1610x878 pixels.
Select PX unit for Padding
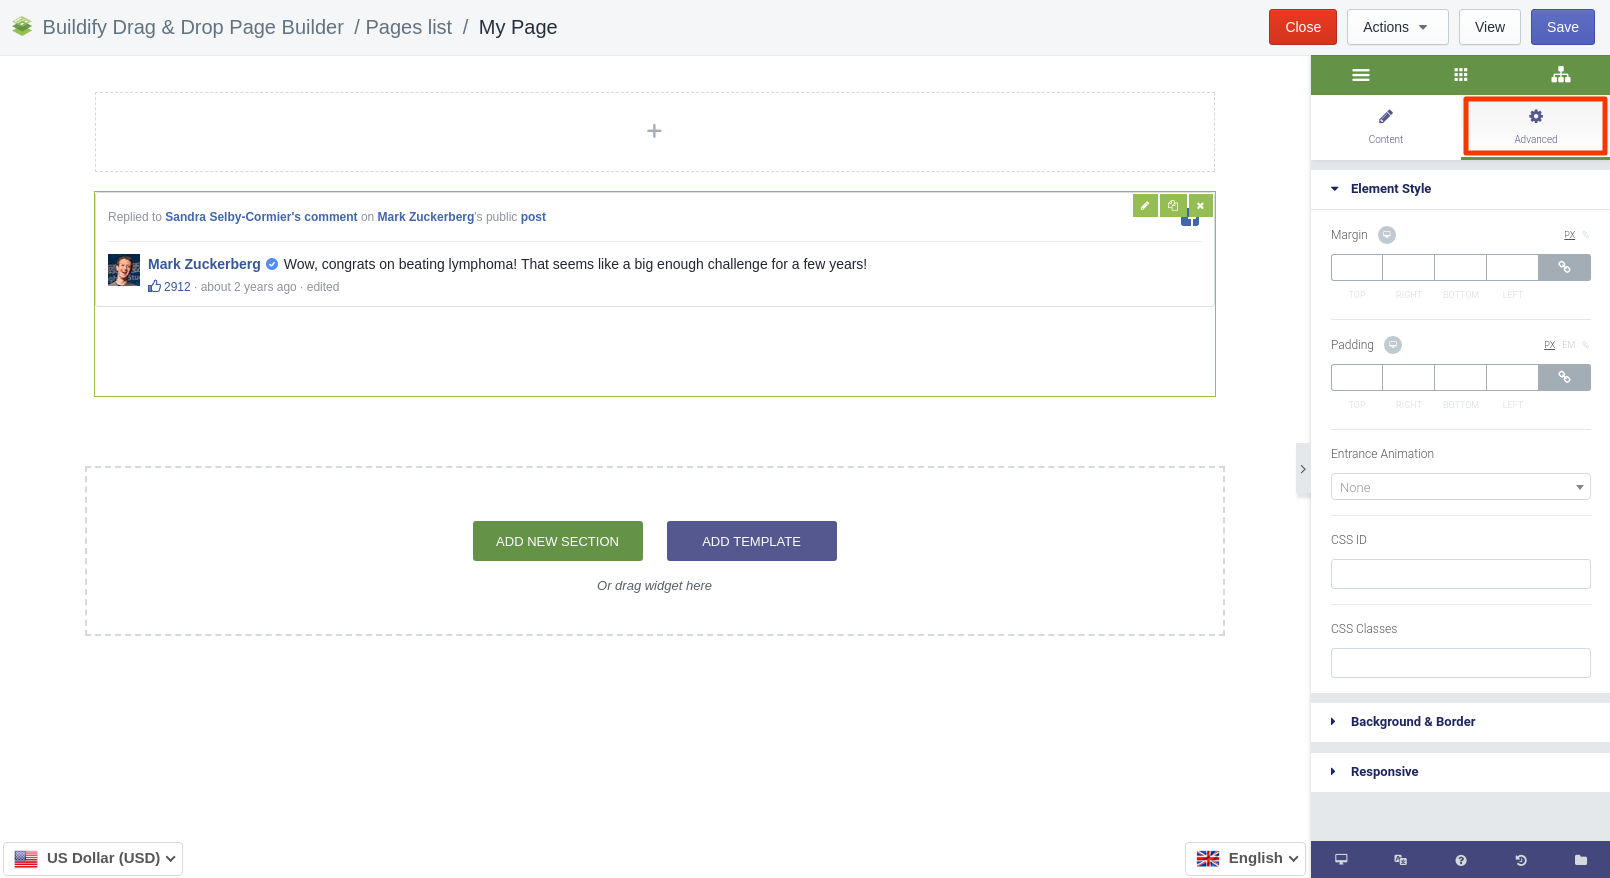click(1549, 345)
